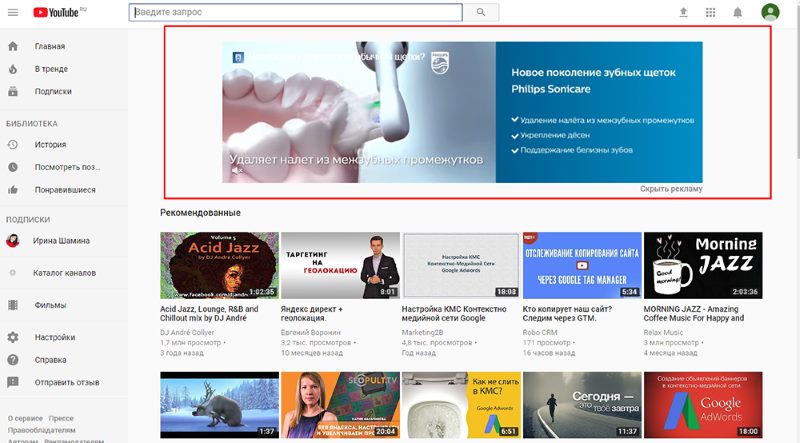Click the Фильмы film icon
The width and height of the screenshot is (800, 443).
[13, 305]
